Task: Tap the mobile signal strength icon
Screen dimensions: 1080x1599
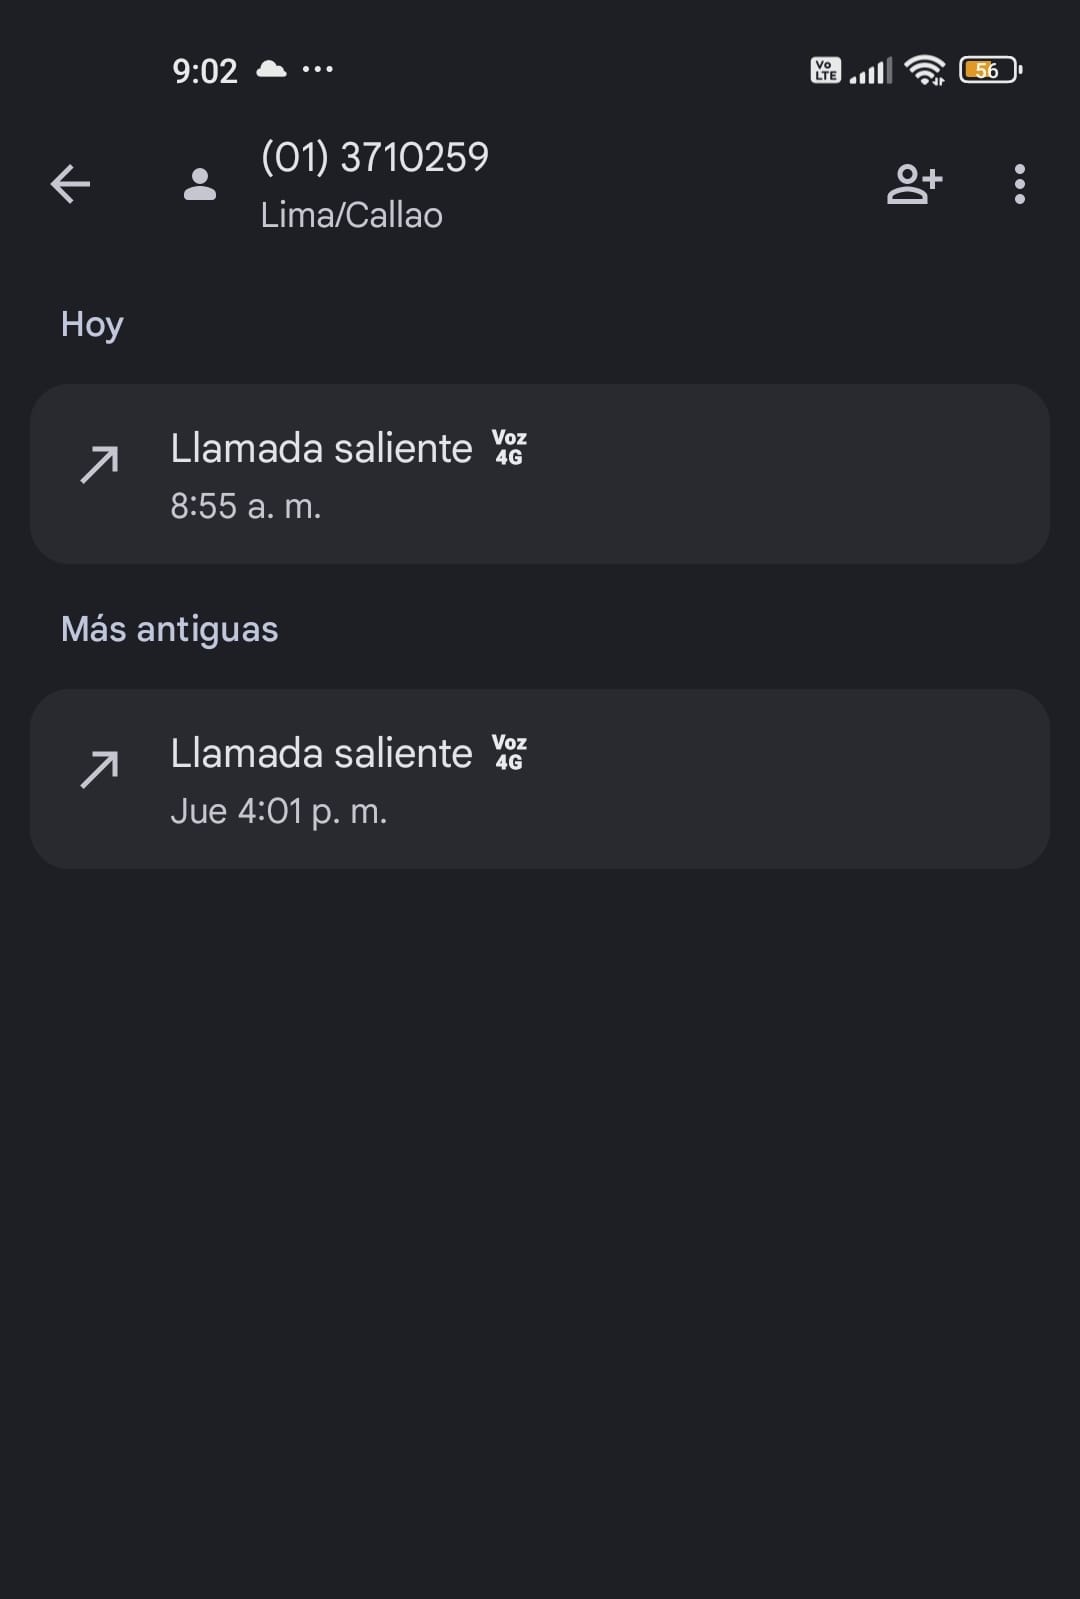Action: pyautogui.click(x=870, y=71)
